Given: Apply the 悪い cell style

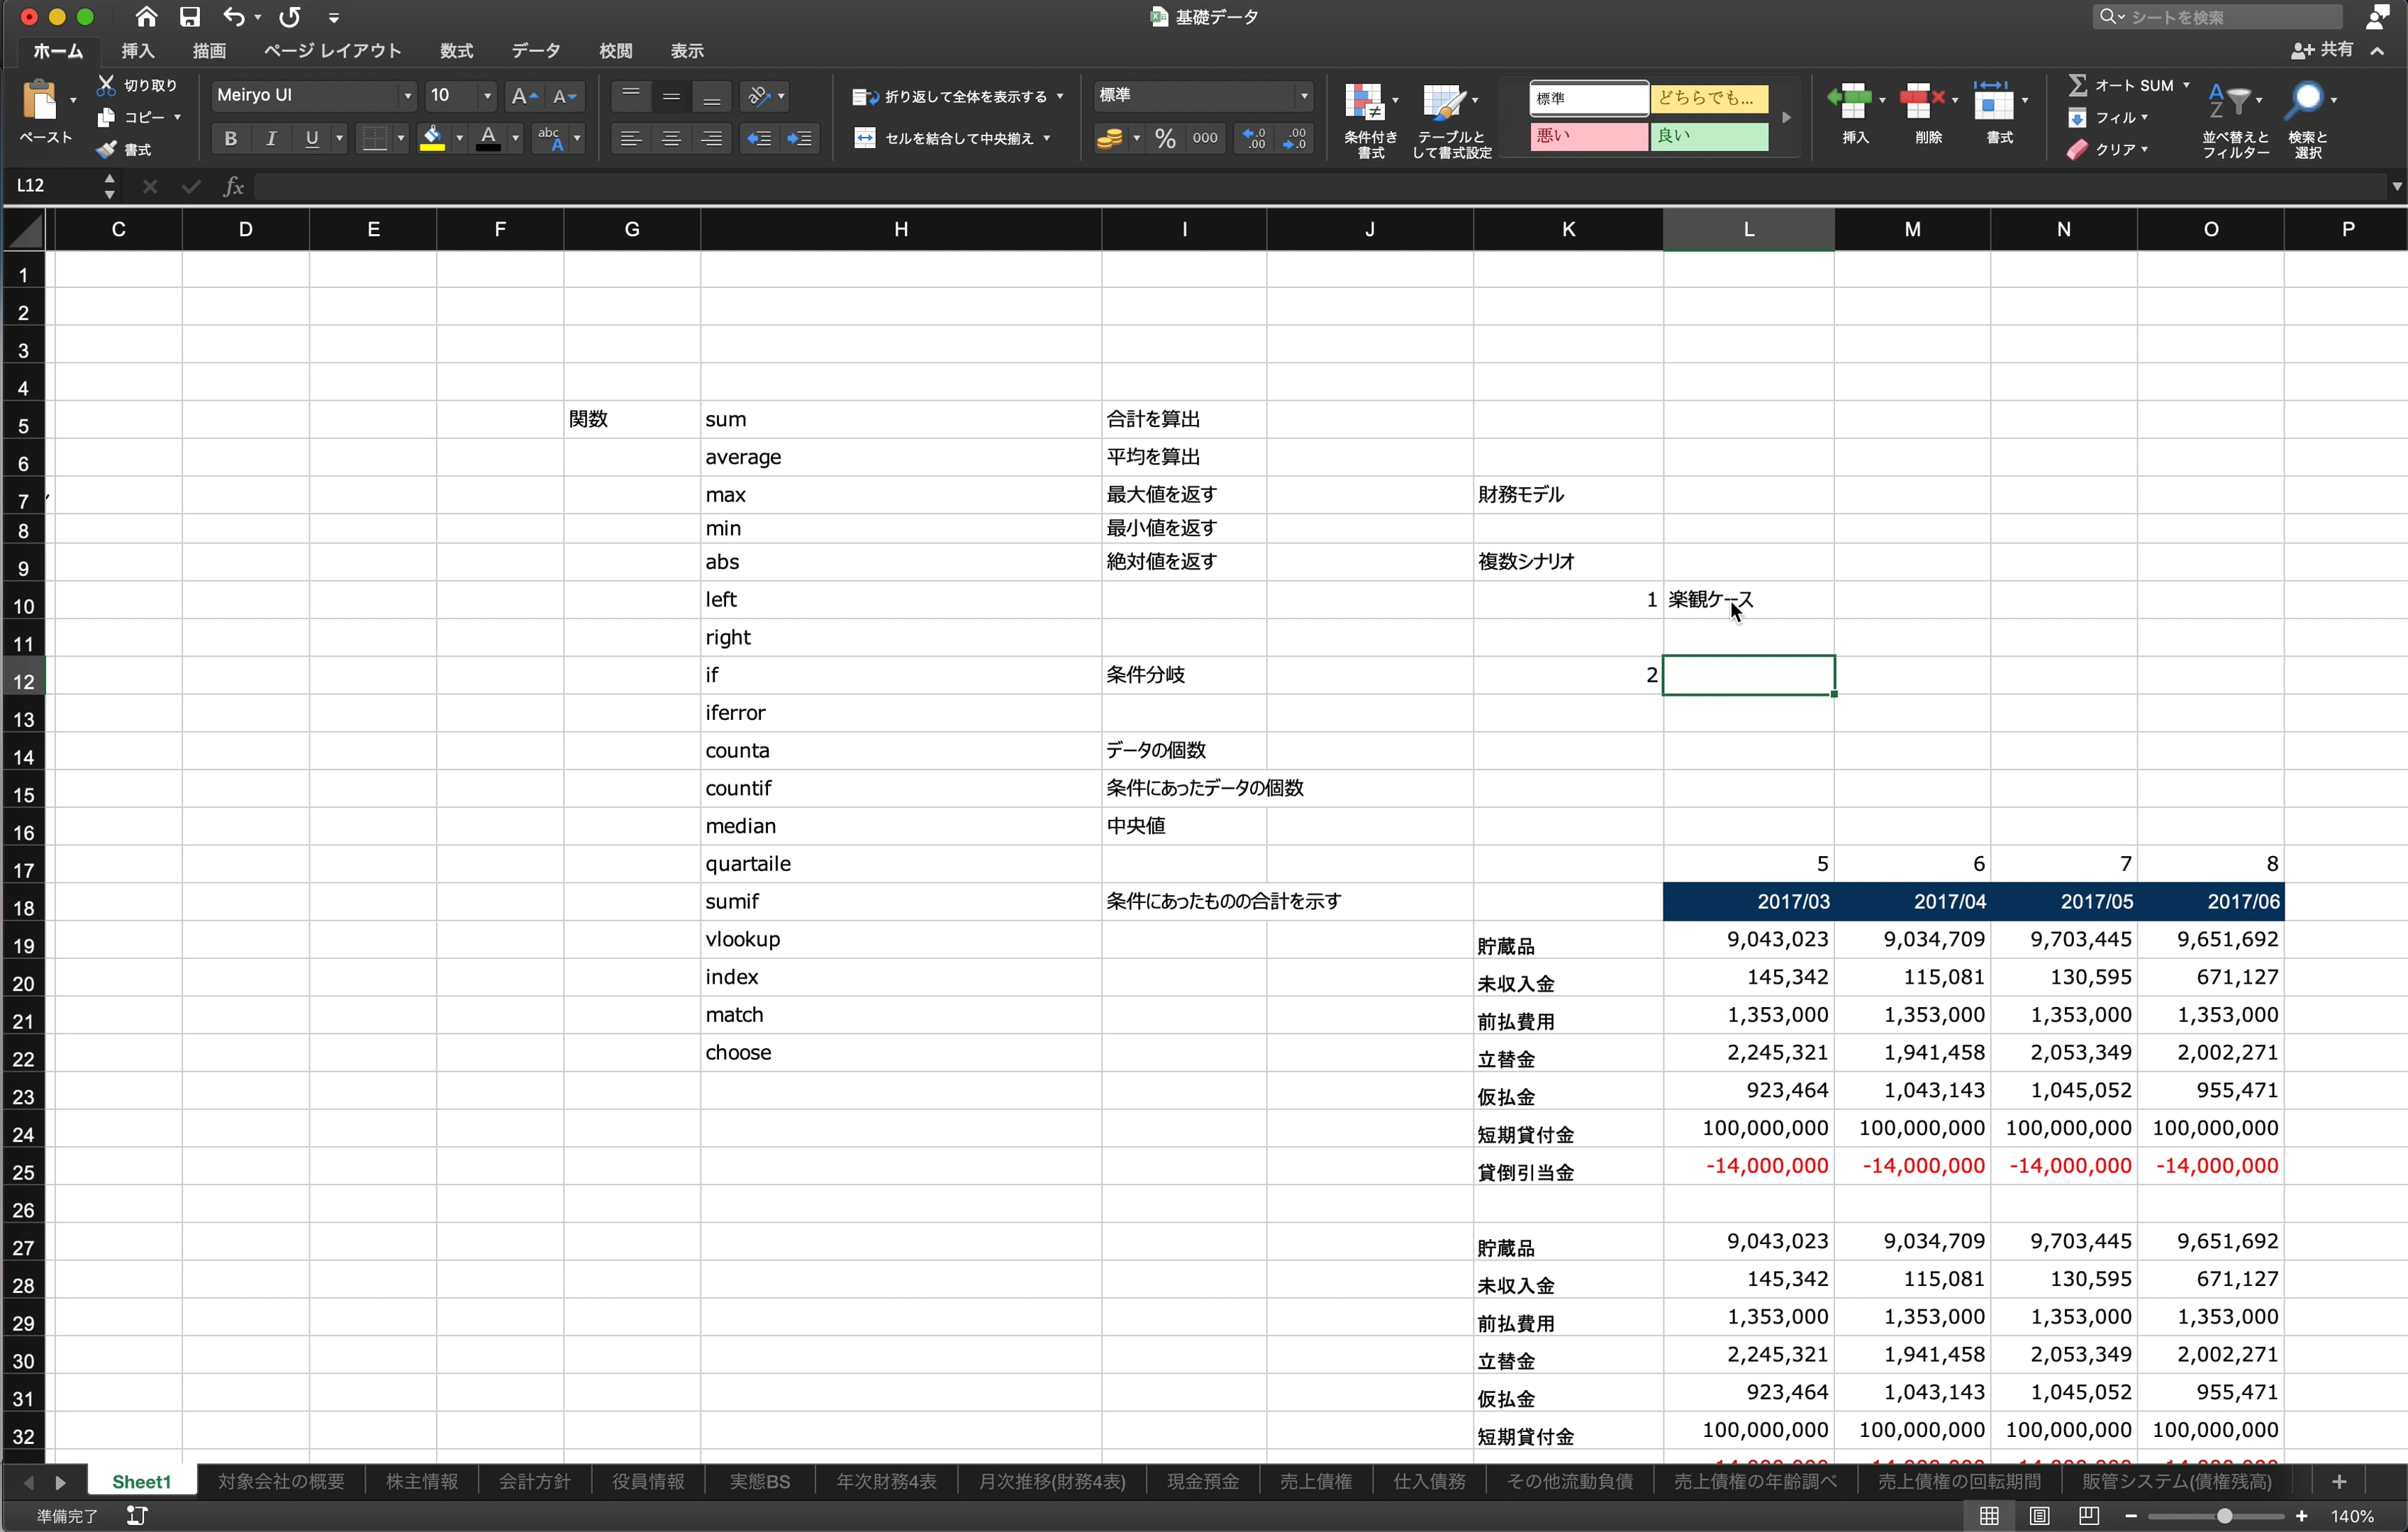Looking at the screenshot, I should tap(1588, 136).
